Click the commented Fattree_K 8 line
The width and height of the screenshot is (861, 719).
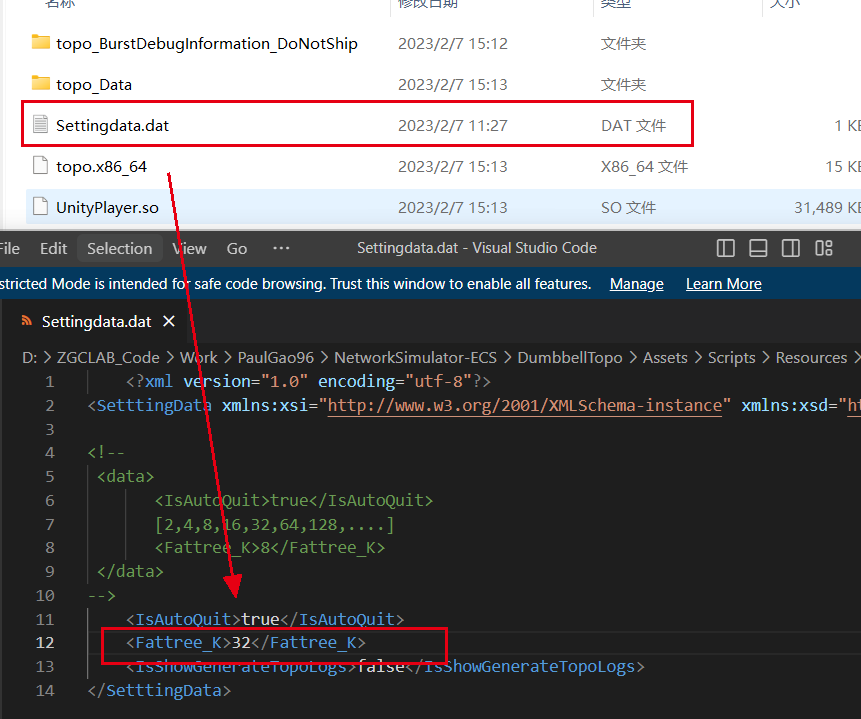tap(270, 548)
